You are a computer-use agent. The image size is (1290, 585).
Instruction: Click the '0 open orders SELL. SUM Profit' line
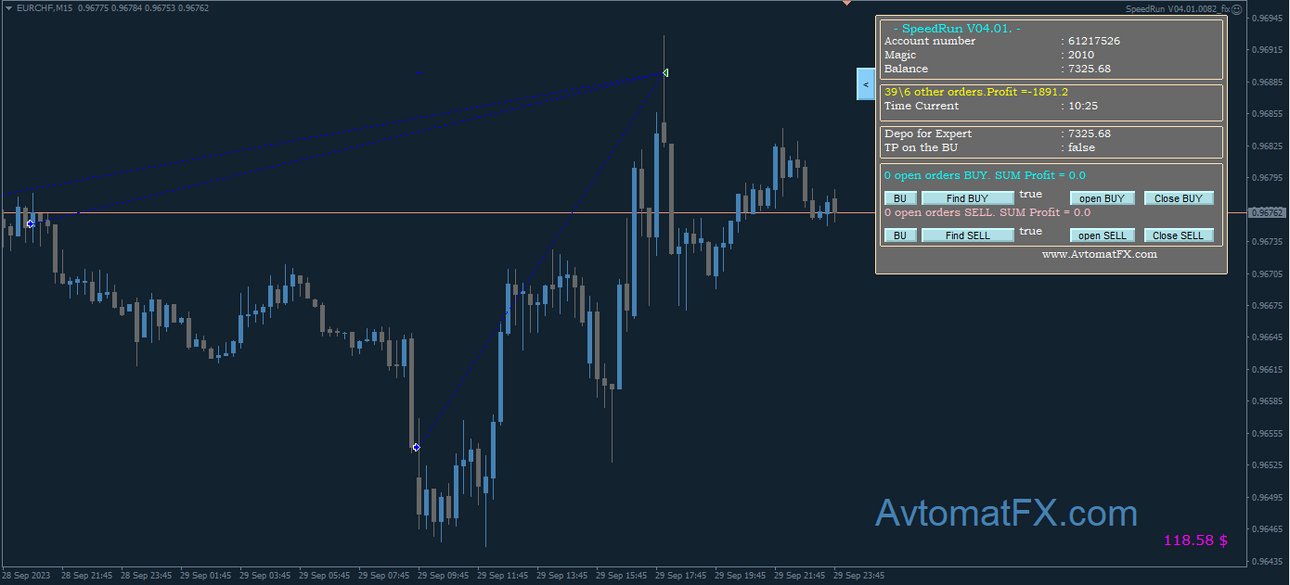pos(987,212)
